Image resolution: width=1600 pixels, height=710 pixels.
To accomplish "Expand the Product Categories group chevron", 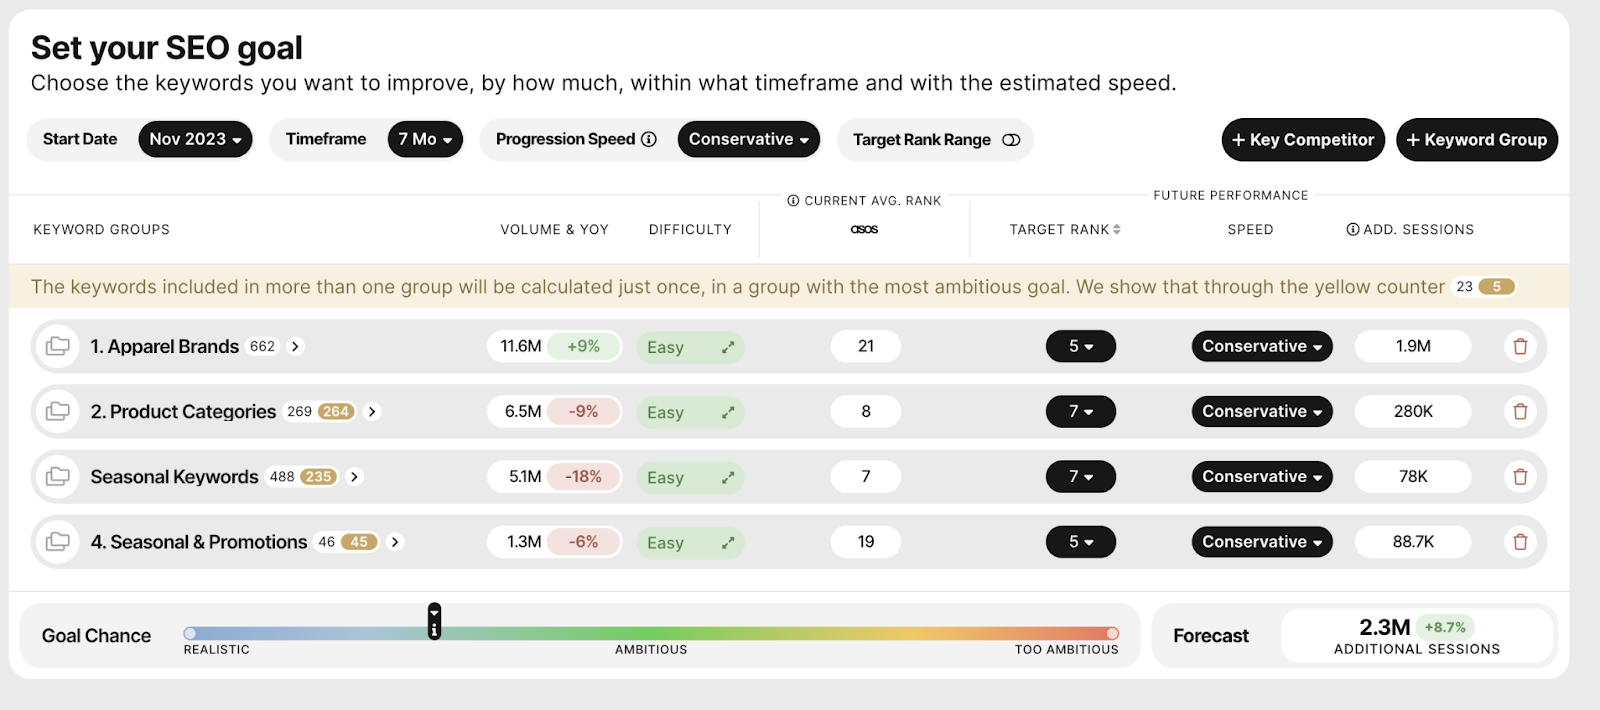I will click(372, 412).
